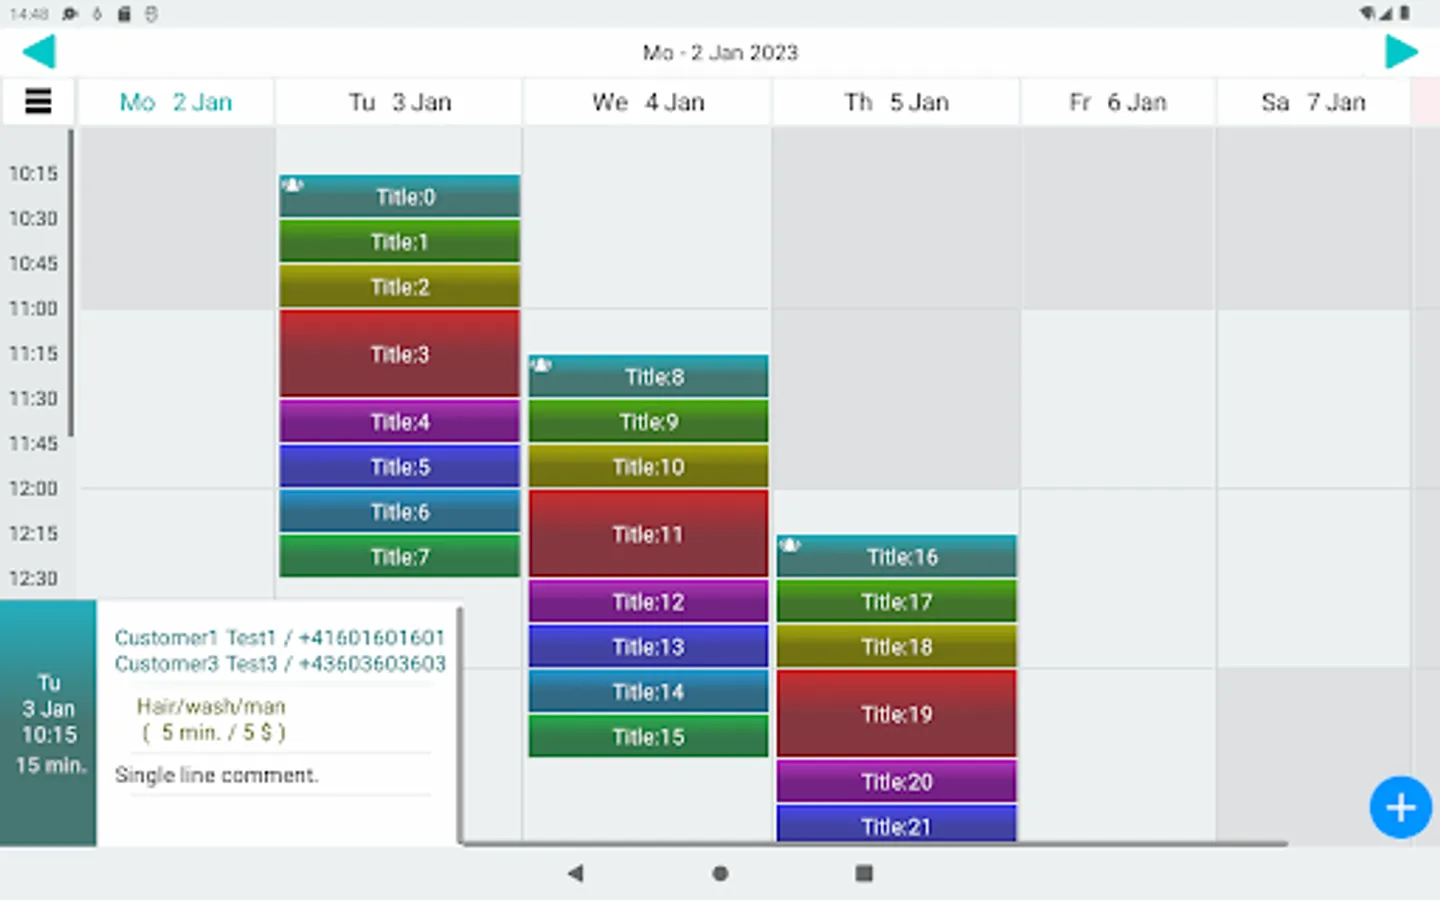
Task: Tap the reminder bell on Title:8
Action: click(541, 365)
